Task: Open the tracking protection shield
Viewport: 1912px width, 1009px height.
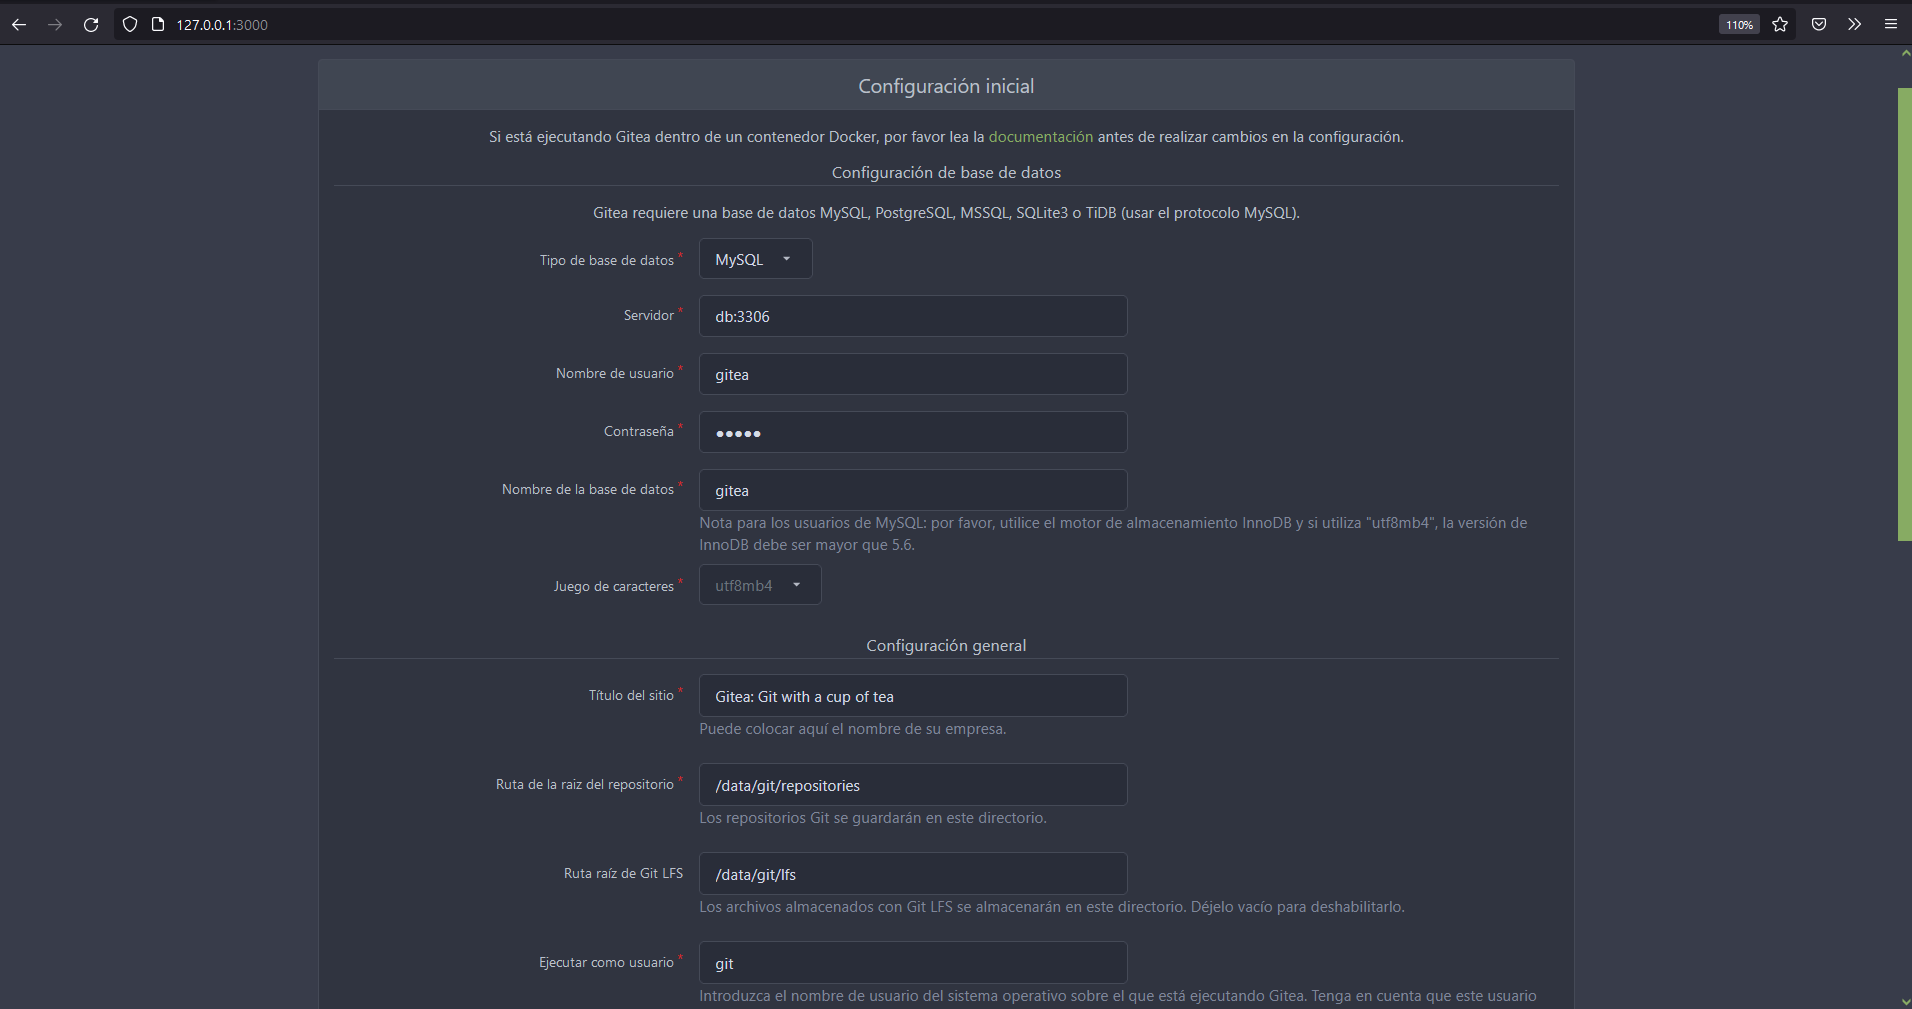Action: 130,24
